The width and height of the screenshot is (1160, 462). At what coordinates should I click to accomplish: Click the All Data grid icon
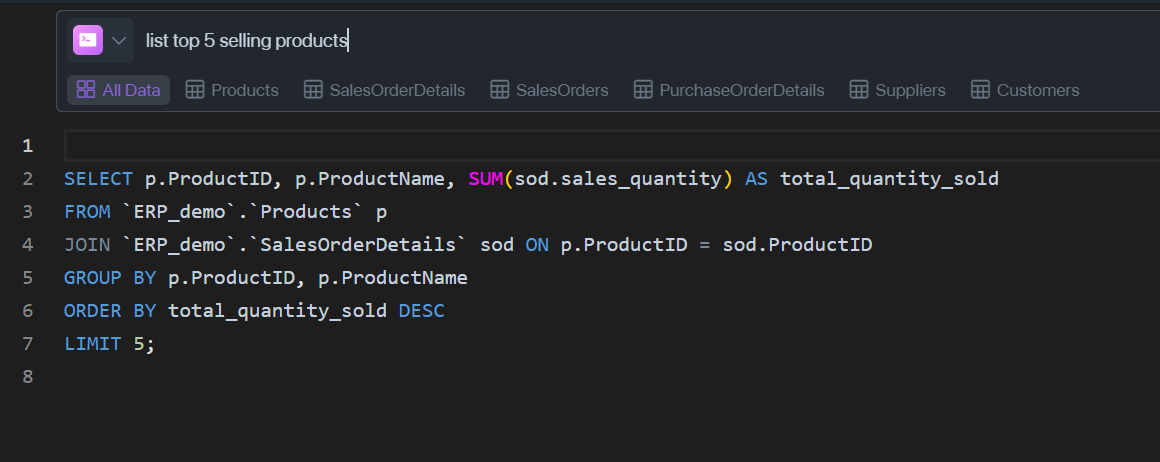[x=86, y=90]
